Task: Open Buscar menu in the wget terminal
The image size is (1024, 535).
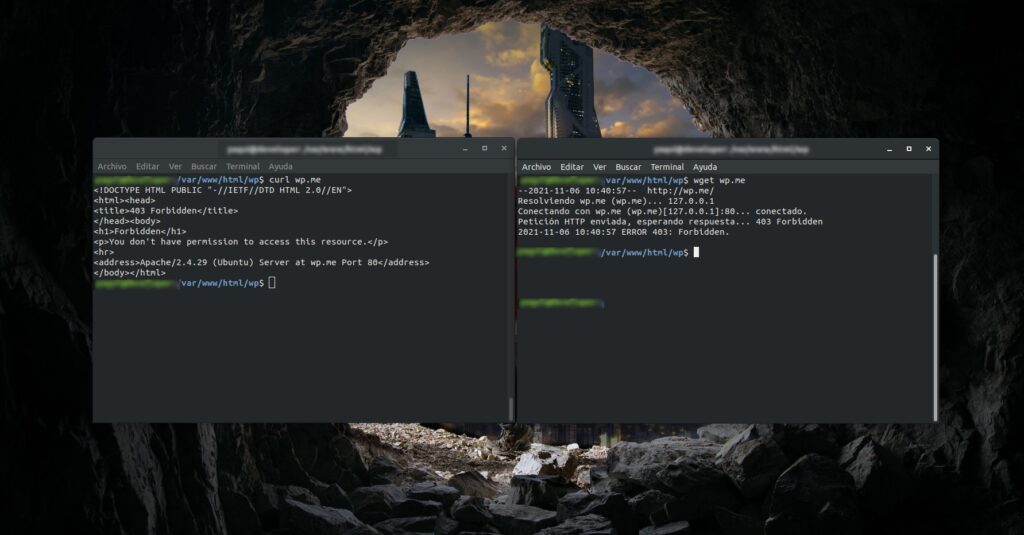Action: click(629, 167)
